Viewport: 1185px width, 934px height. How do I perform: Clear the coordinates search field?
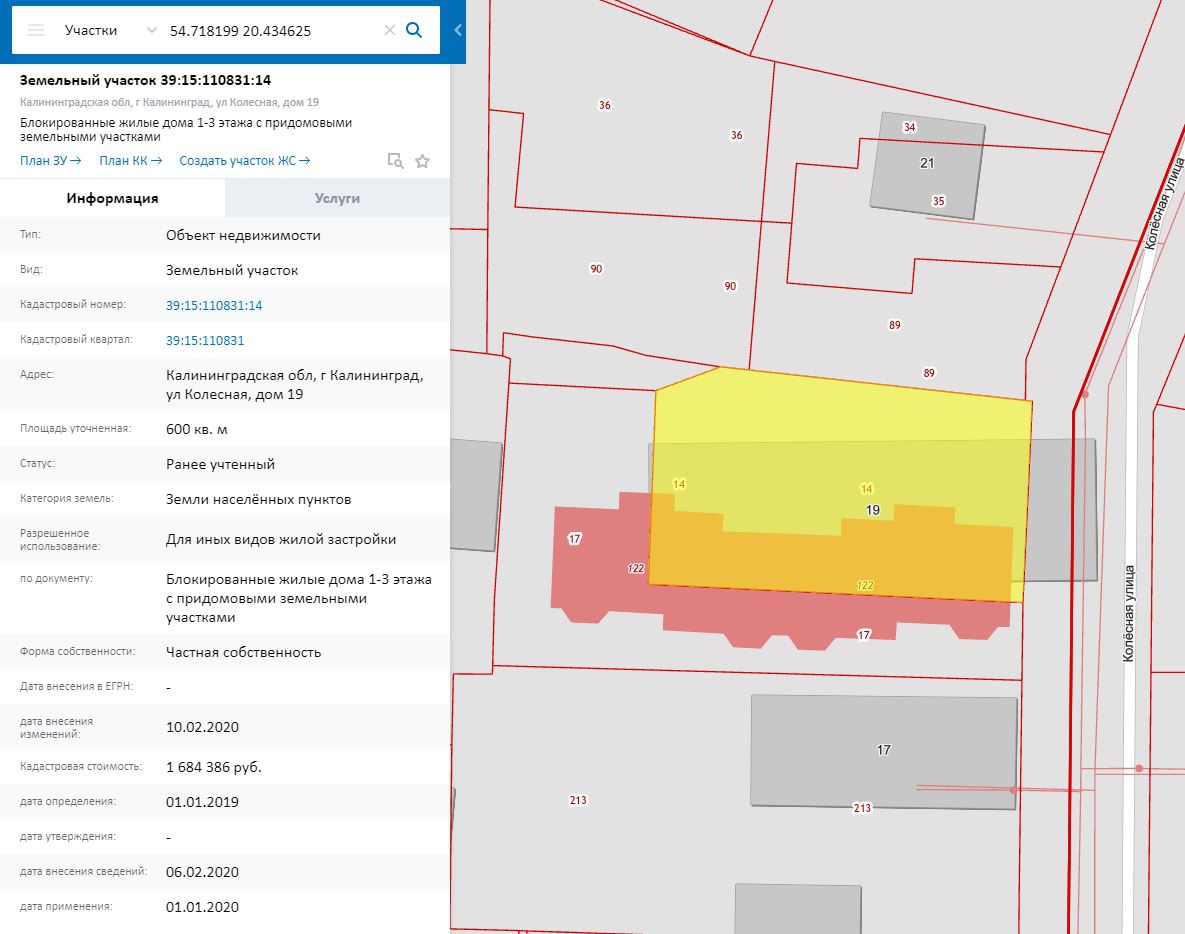(x=390, y=30)
